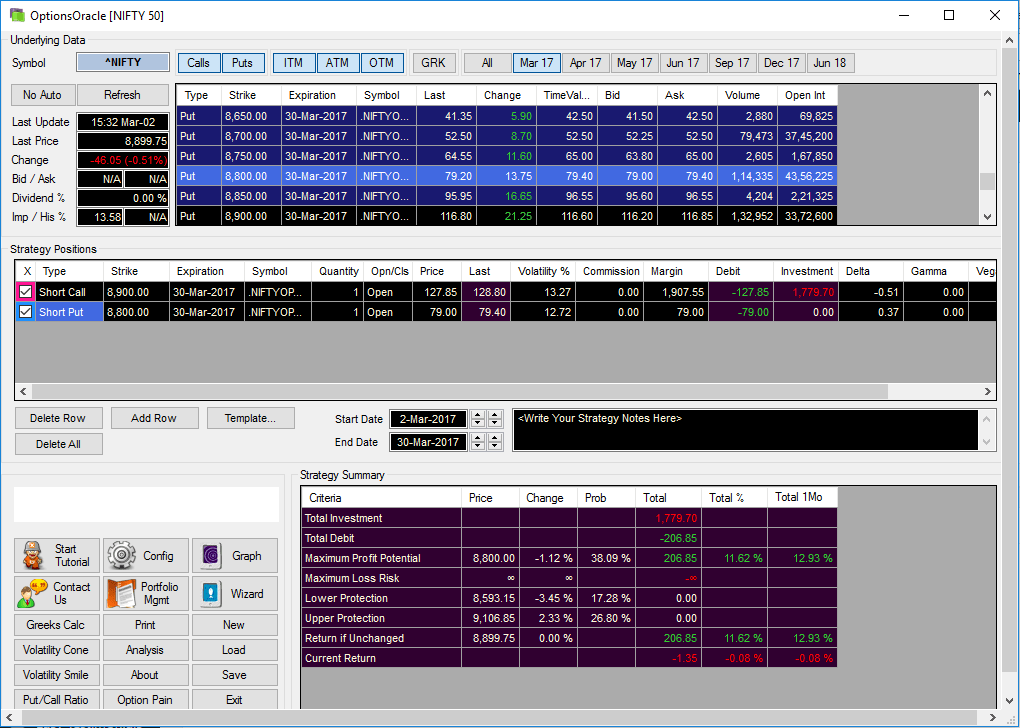The image size is (1020, 728).
Task: Click the End Date field
Action: click(x=428, y=442)
